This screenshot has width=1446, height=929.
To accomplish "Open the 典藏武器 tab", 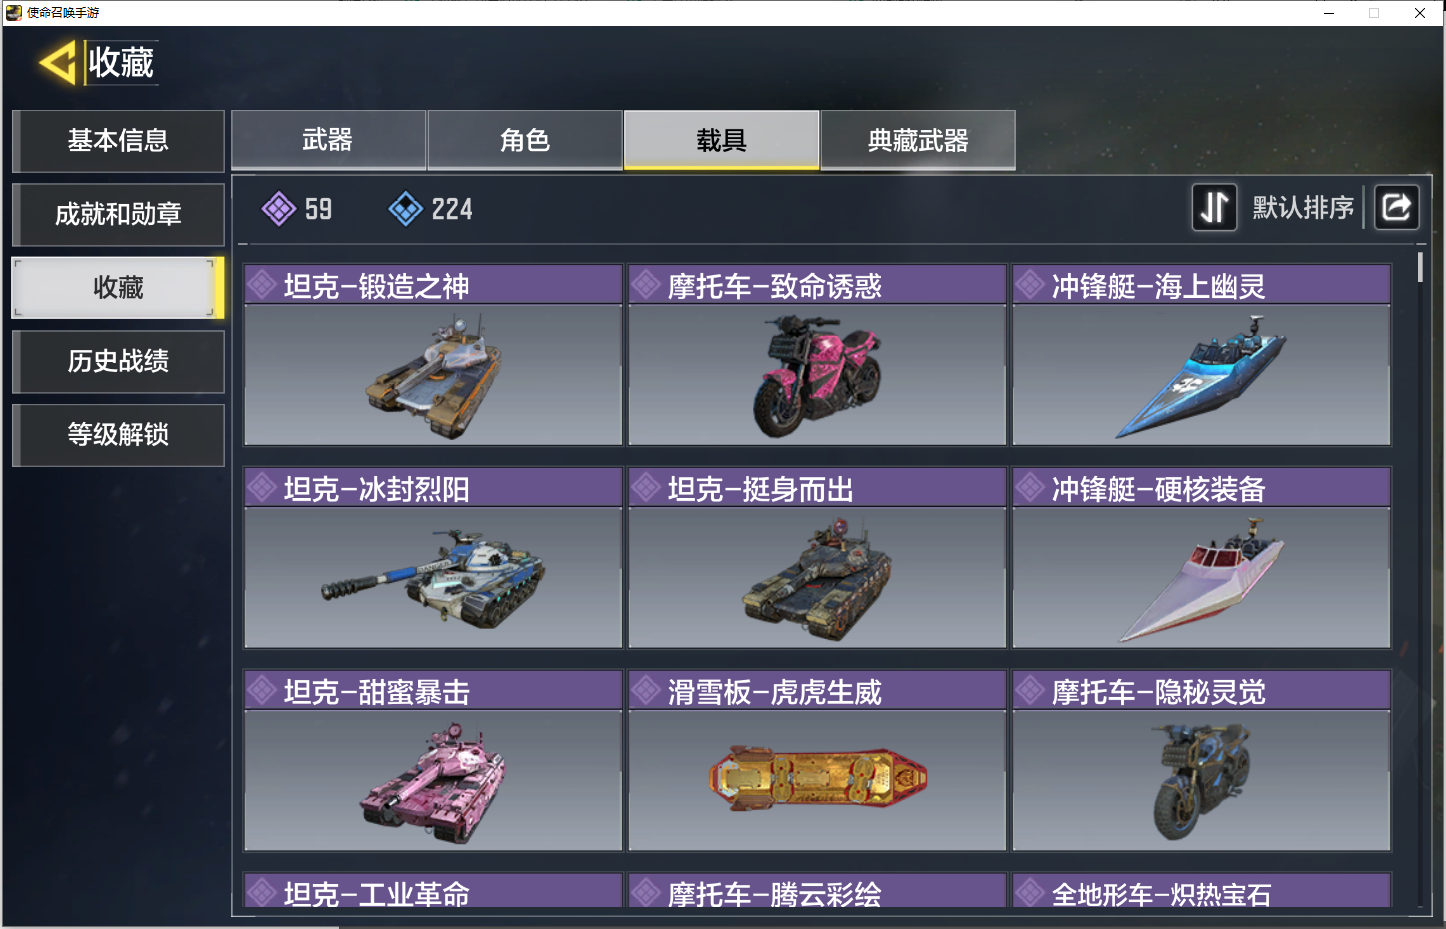I will [x=918, y=140].
